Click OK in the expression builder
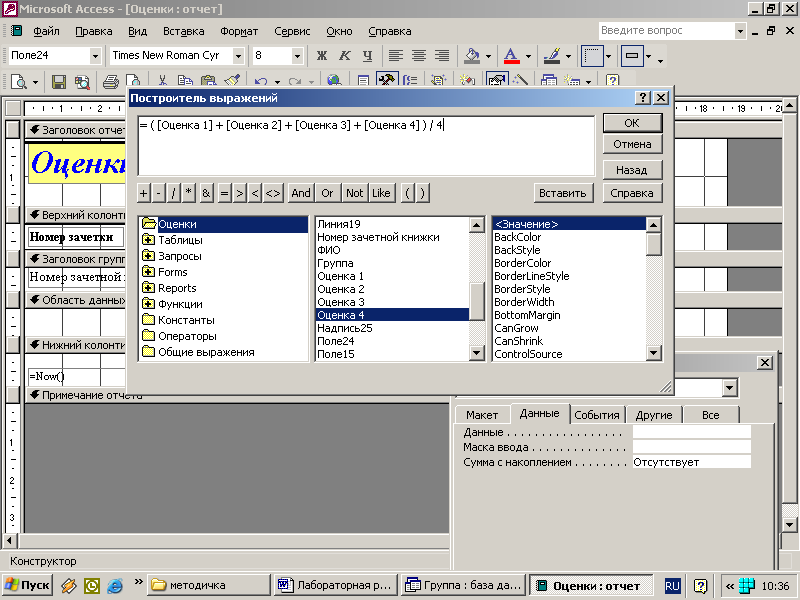The image size is (800, 600). [x=632, y=123]
